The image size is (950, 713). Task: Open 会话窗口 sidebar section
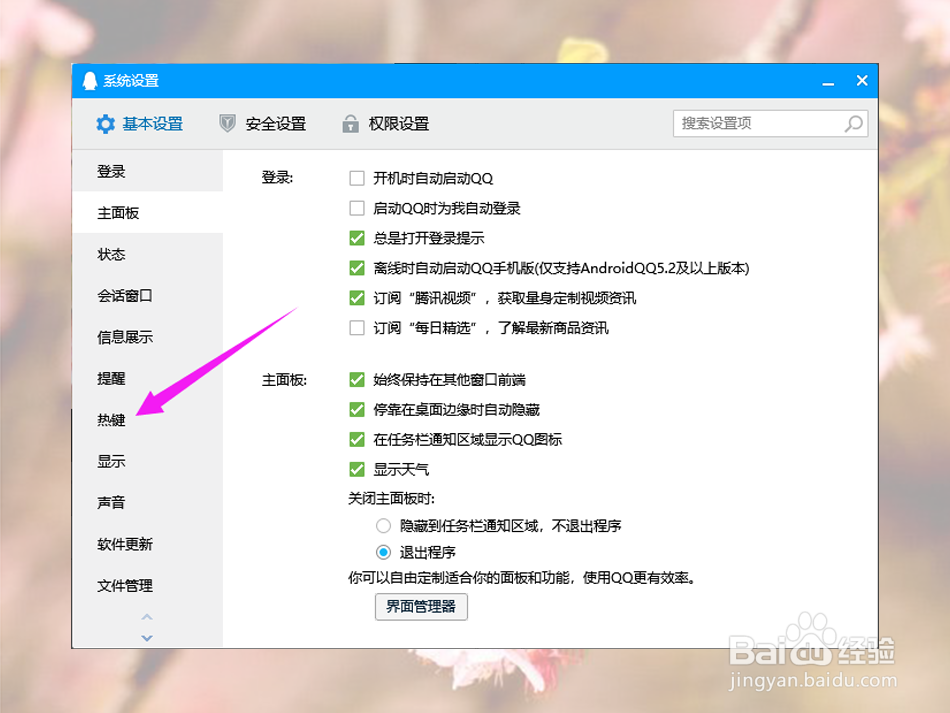[x=147, y=296]
